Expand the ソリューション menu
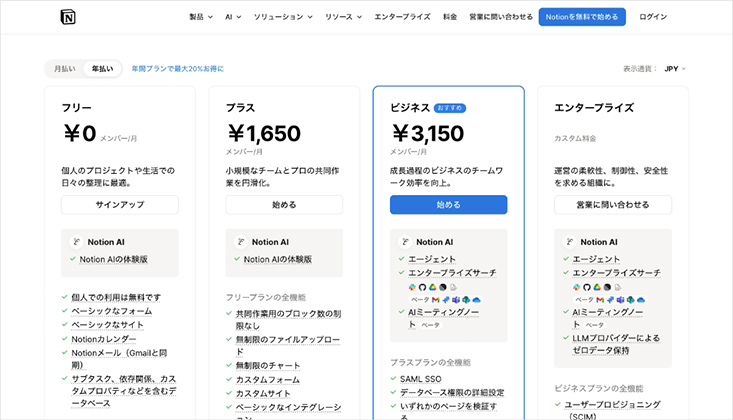This screenshot has height=420, width=733. pyautogui.click(x=283, y=17)
